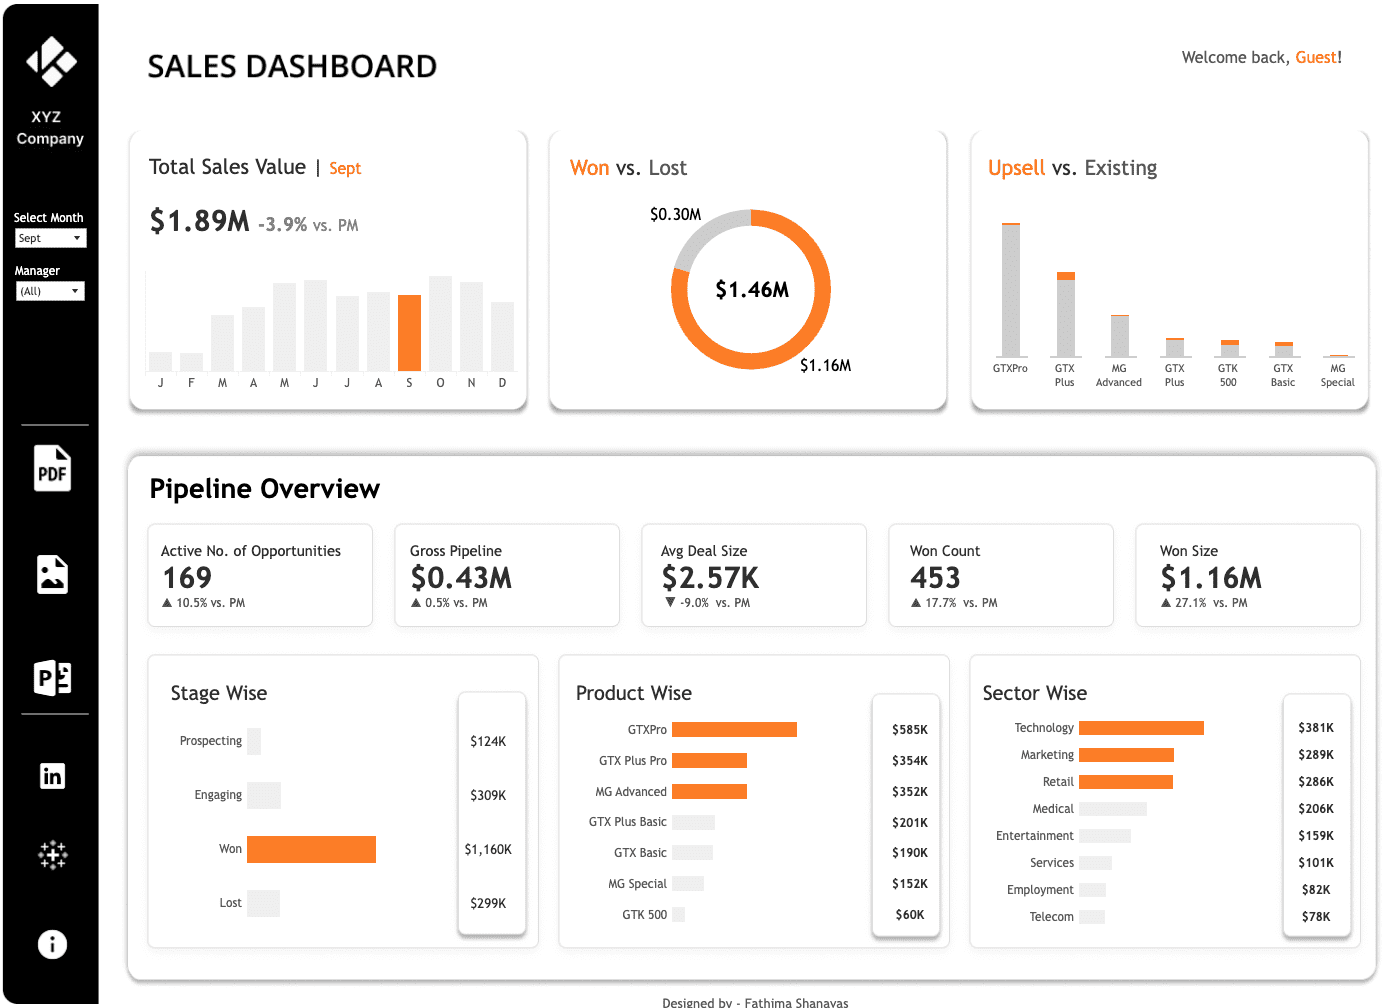
Task: Open the Select Month dropdown
Action: (x=50, y=238)
